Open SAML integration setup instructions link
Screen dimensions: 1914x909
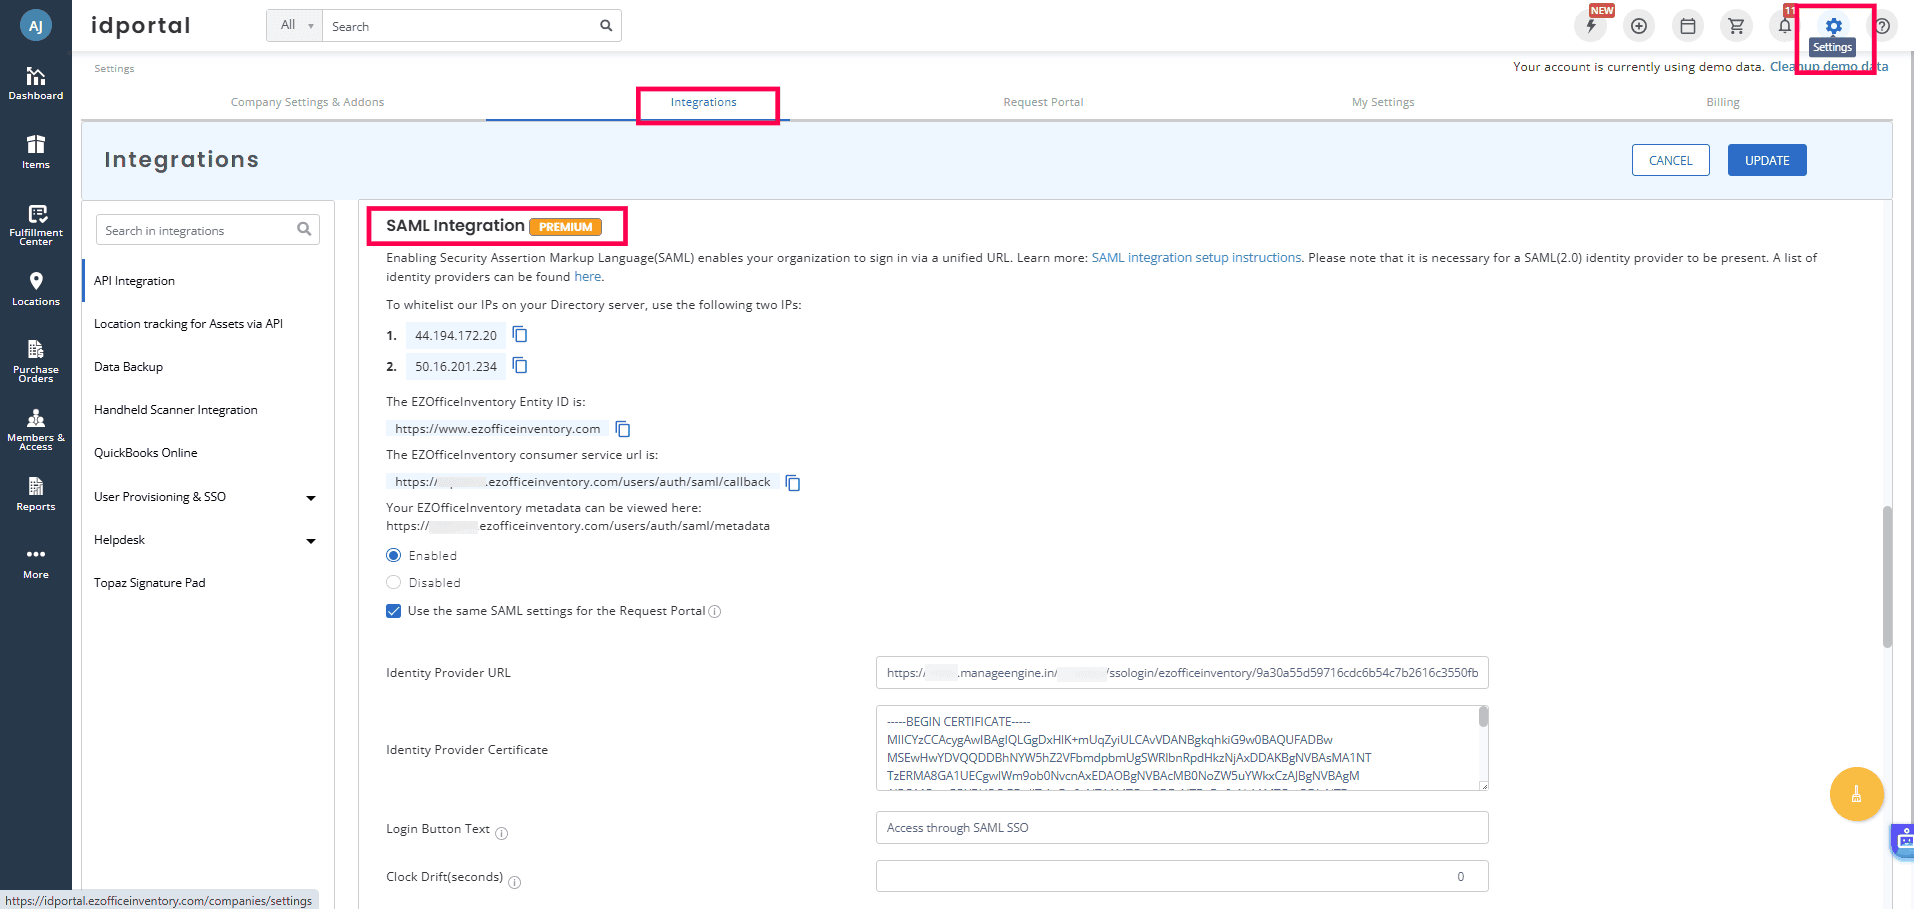click(1196, 257)
